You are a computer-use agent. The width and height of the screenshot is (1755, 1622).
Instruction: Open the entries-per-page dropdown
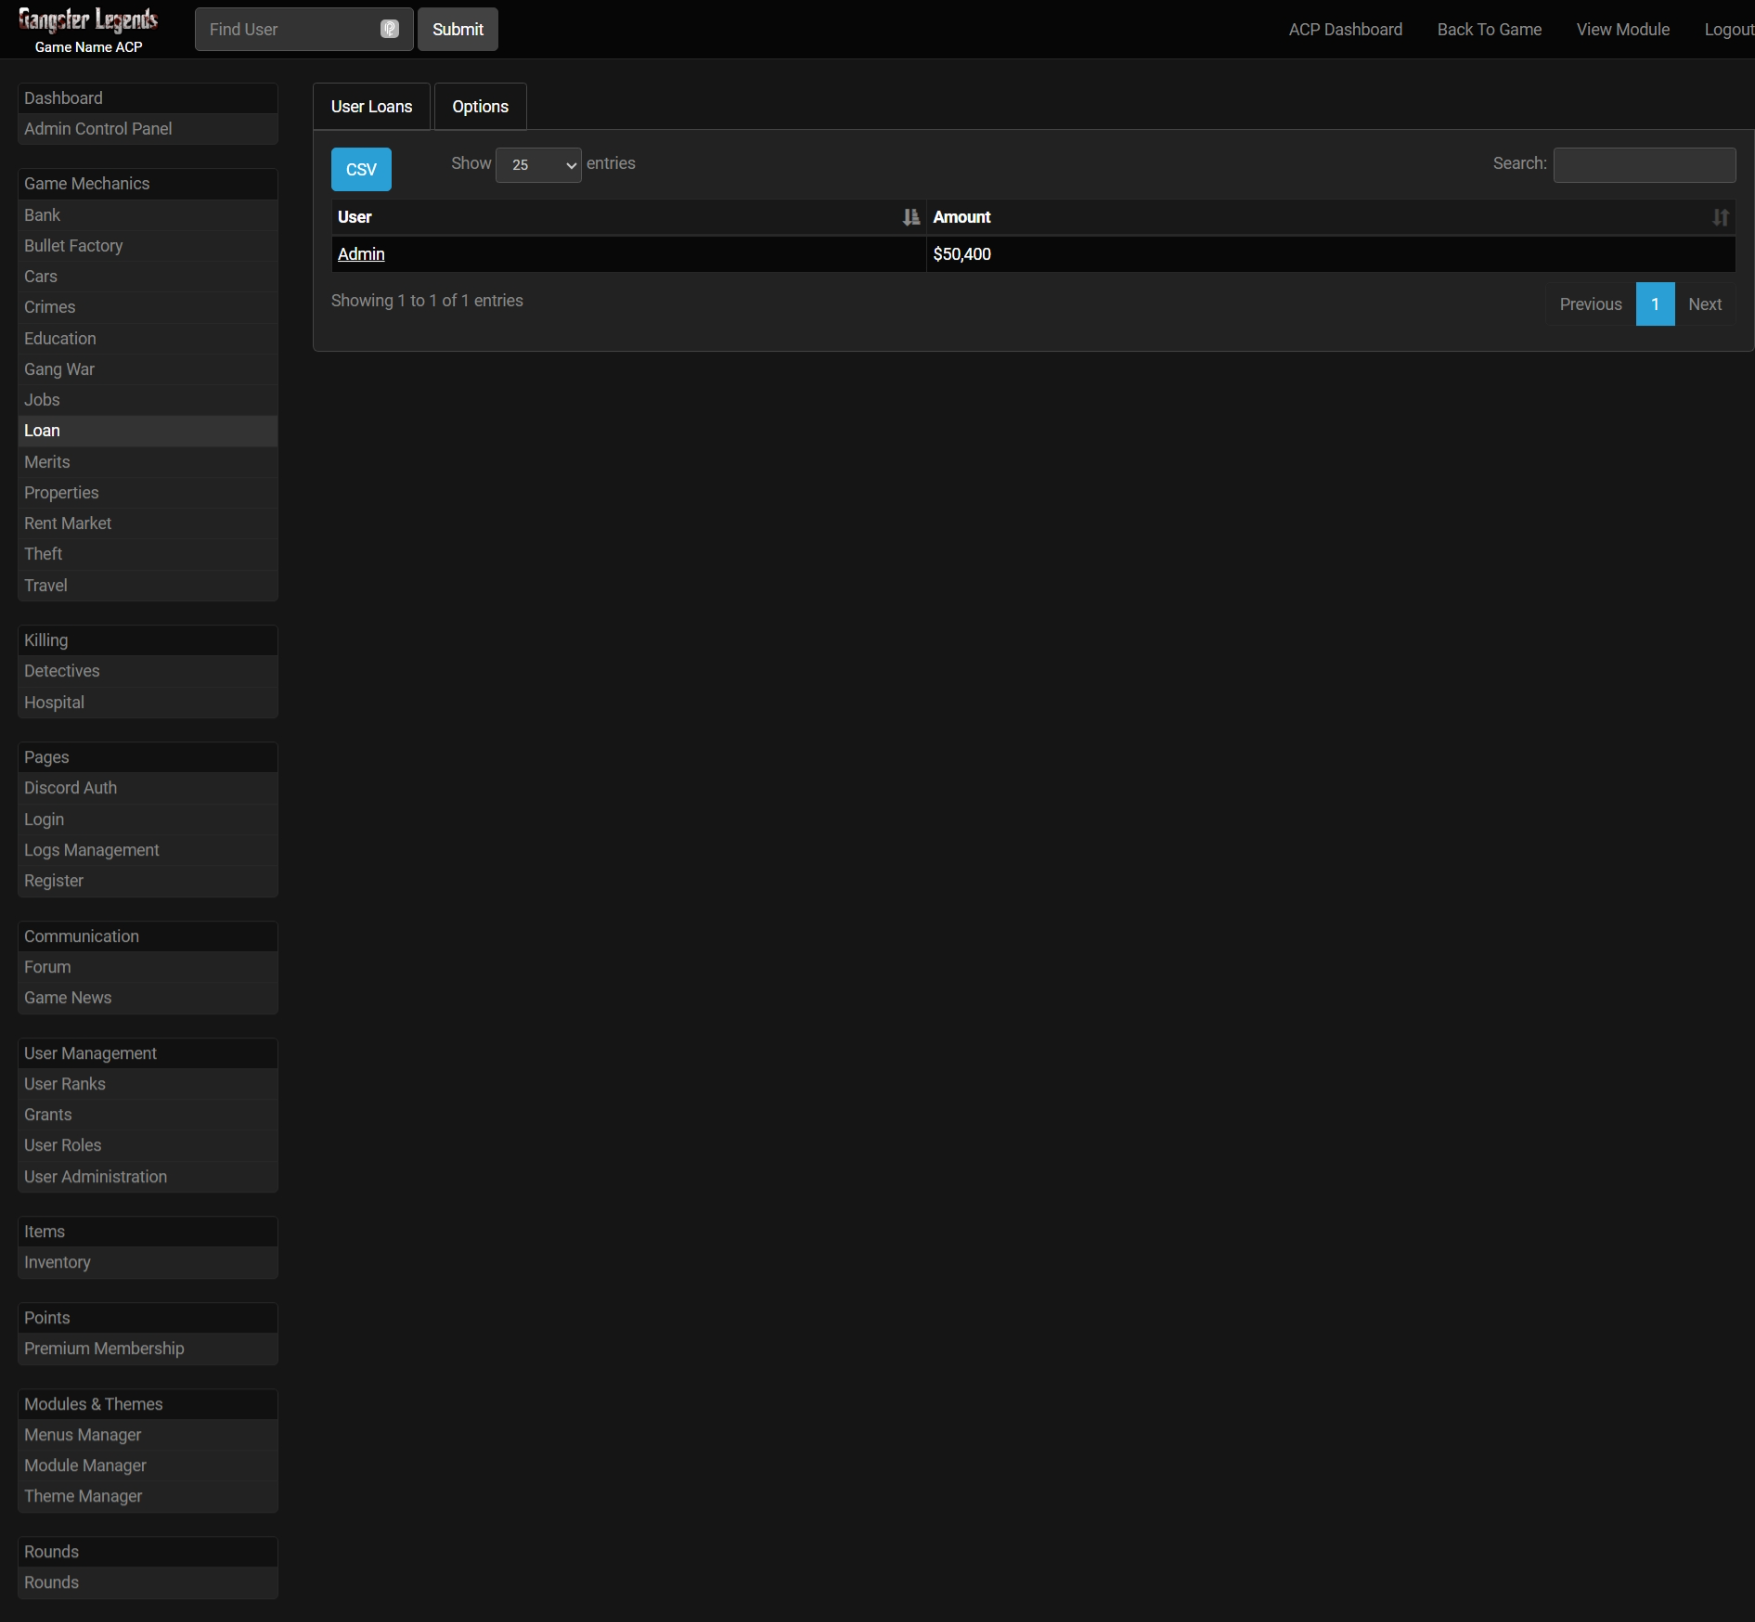[x=538, y=165]
